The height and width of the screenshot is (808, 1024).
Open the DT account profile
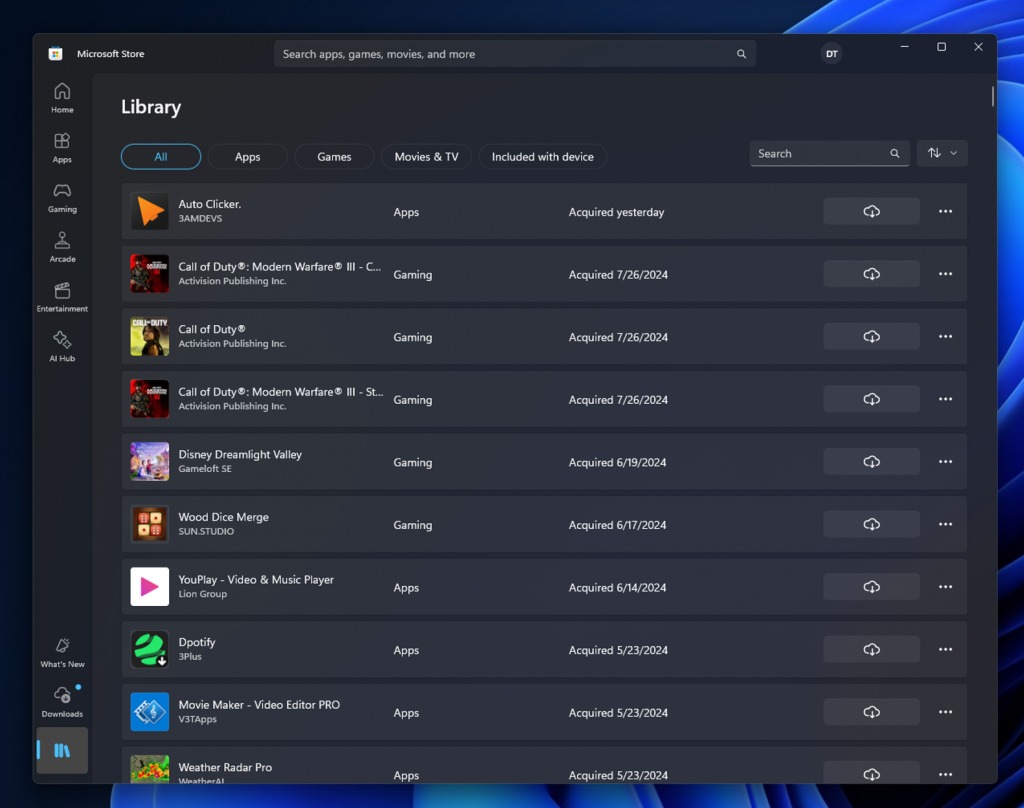tap(831, 53)
